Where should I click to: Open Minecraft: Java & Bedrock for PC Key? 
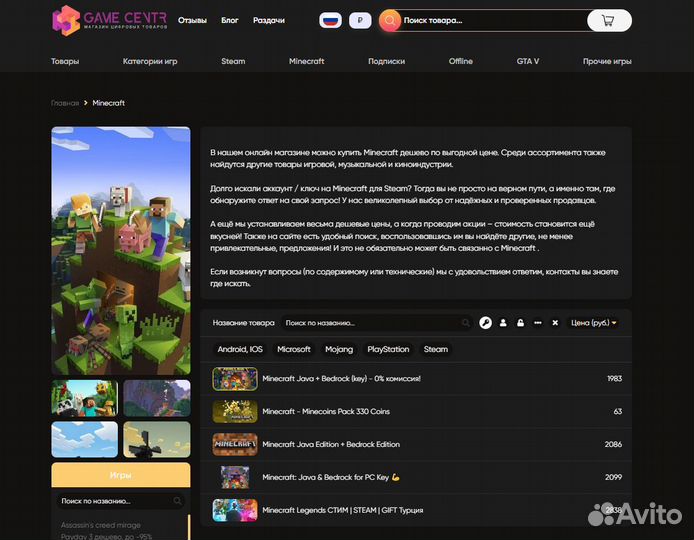click(331, 477)
